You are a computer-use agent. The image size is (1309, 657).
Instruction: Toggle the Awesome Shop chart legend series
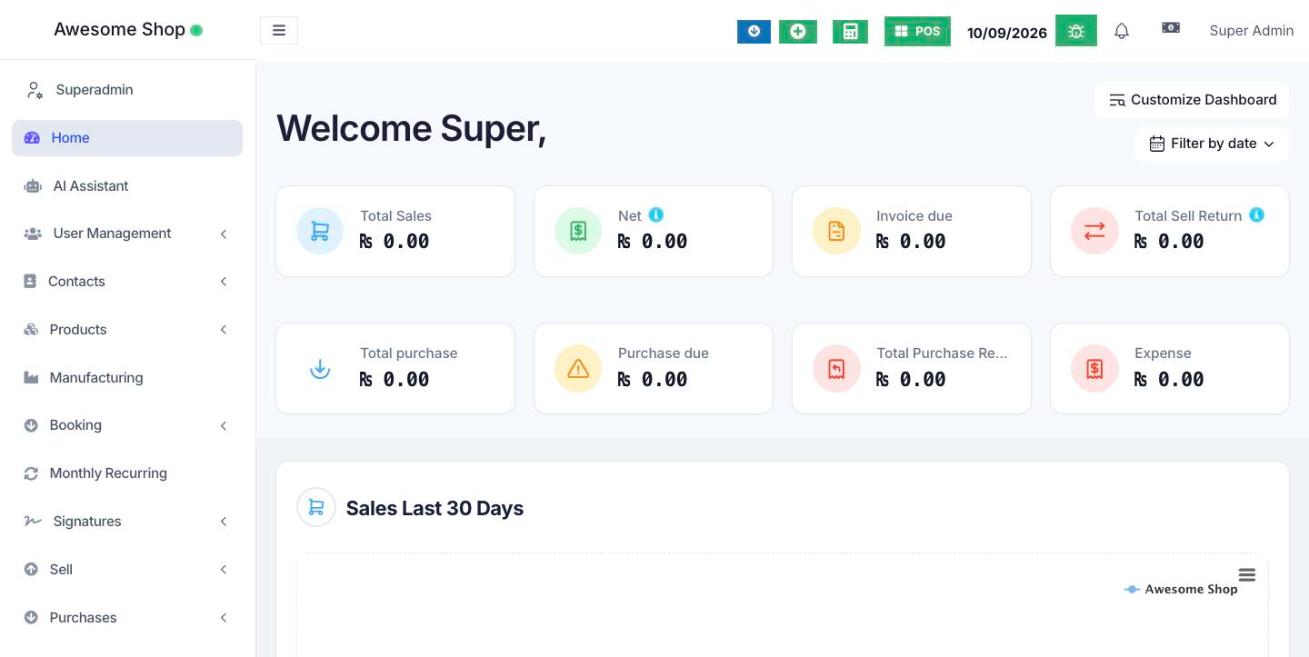1181,590
